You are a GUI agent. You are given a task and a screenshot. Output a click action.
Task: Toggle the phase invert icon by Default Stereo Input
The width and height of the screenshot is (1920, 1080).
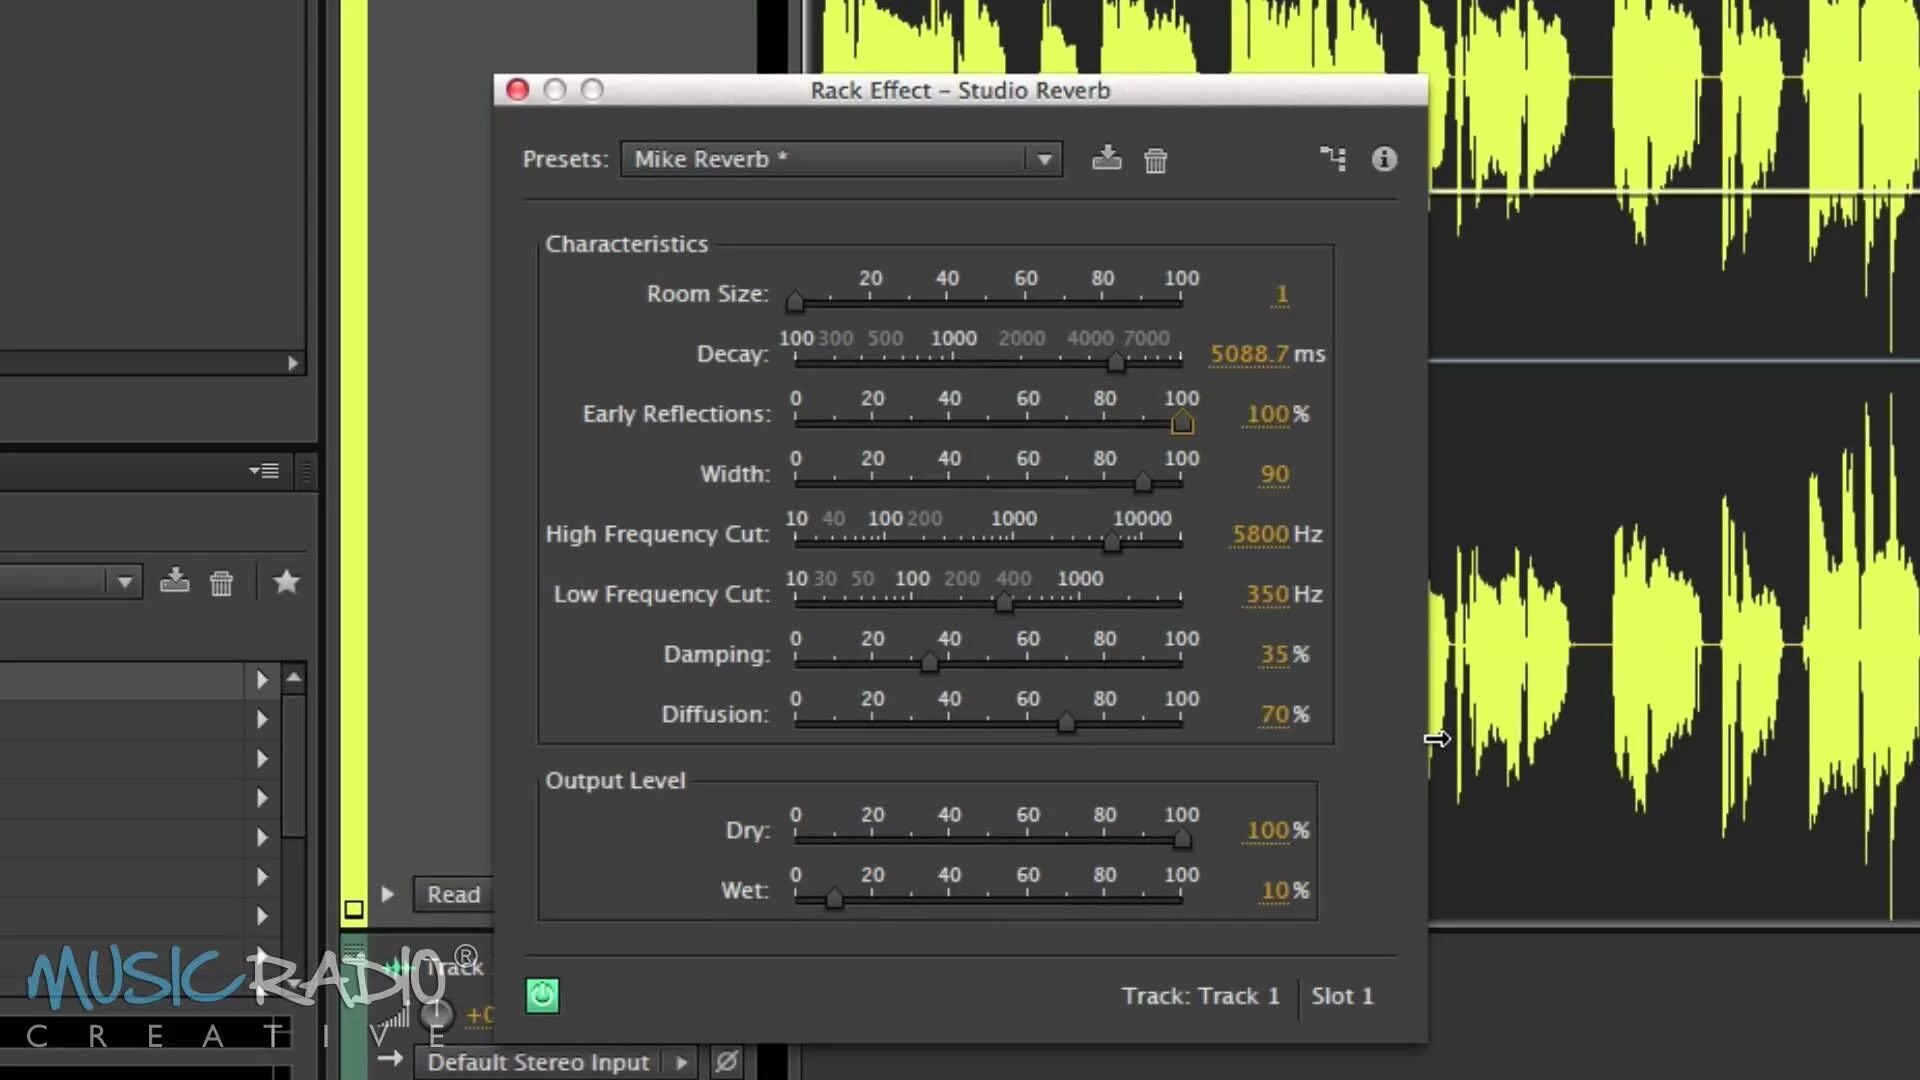point(727,1061)
